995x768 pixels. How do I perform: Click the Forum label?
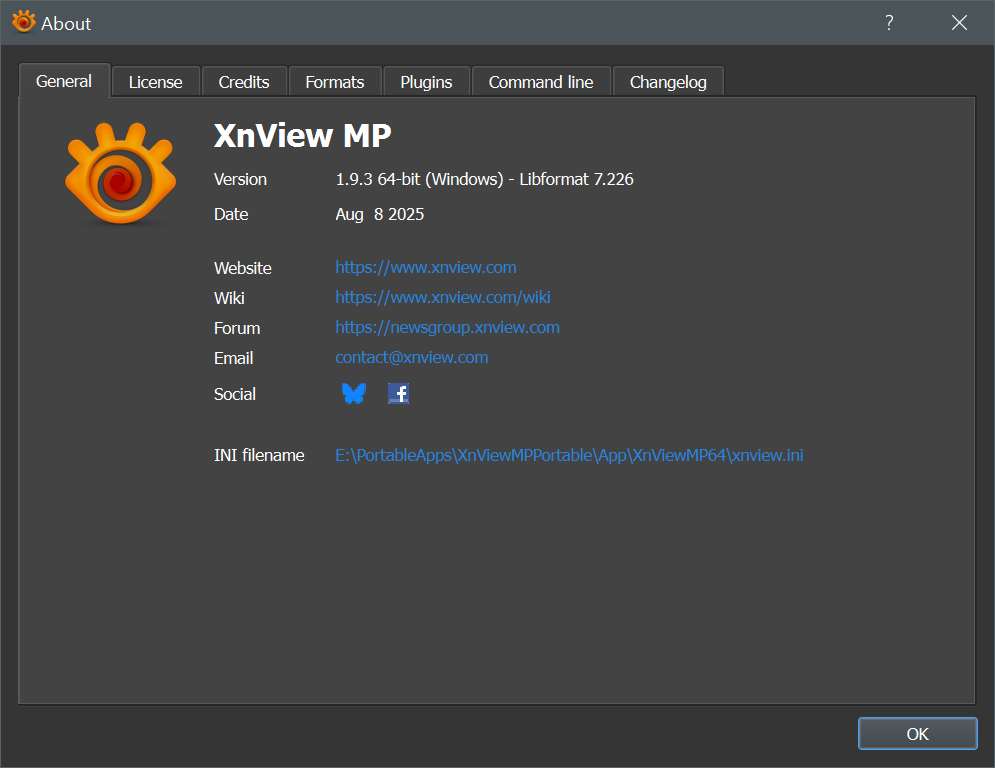pos(237,328)
